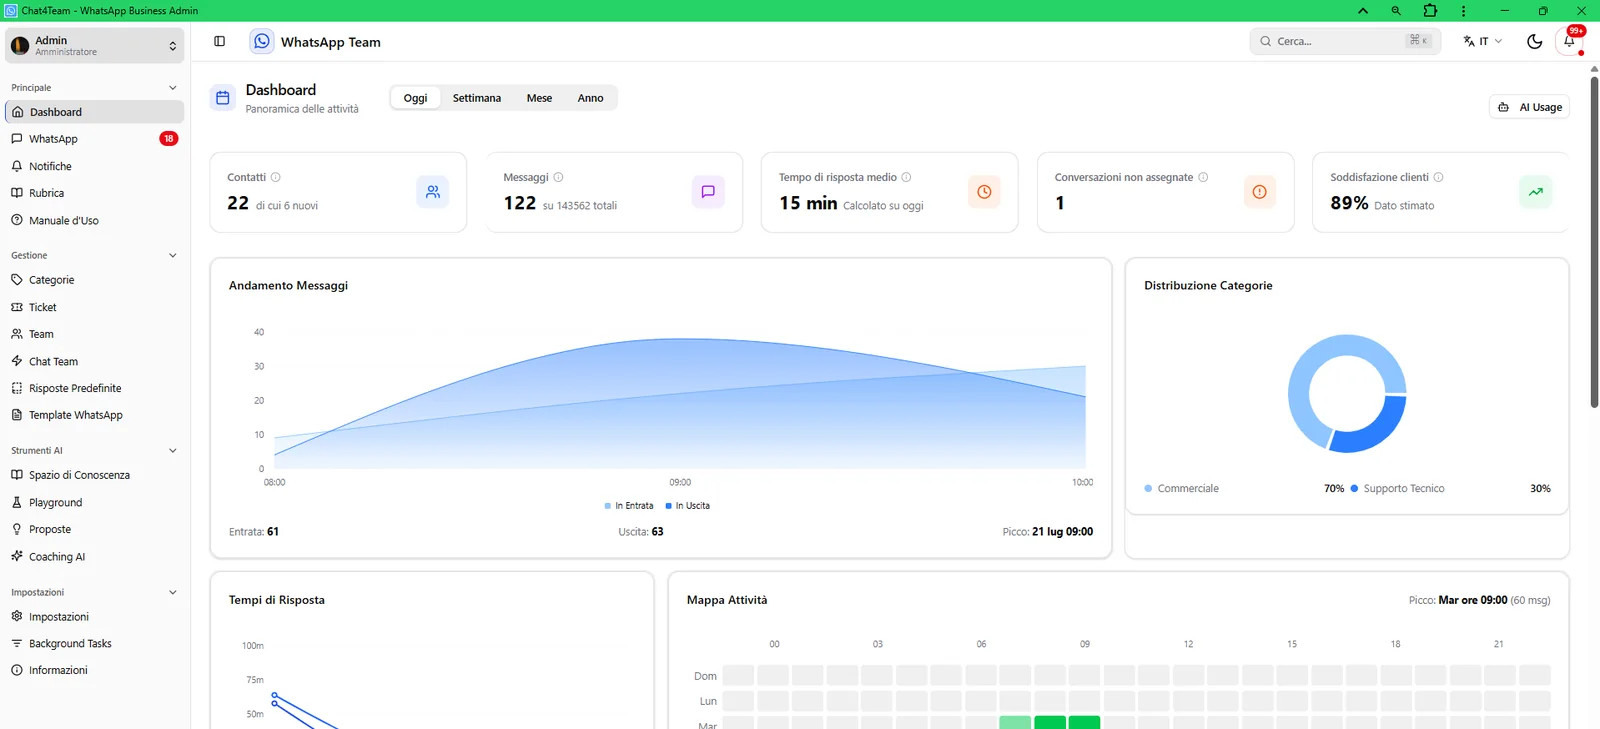Open Spazio di Conoscenza page
This screenshot has width=1600, height=729.
pos(95,475)
